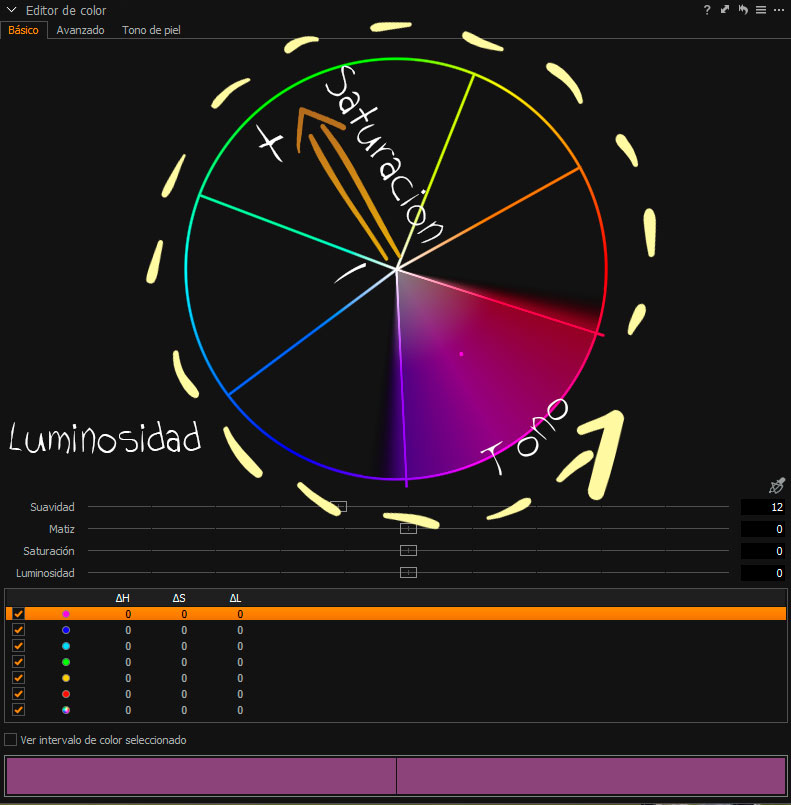Click the diagonal-arrows expand panel icon
Screen dimensions: 791x805
coord(725,10)
